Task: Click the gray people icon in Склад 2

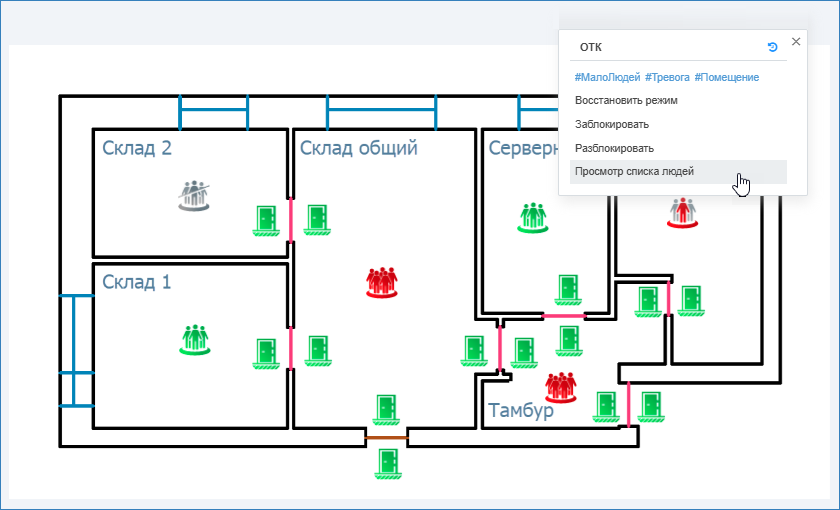Action: coord(196,194)
